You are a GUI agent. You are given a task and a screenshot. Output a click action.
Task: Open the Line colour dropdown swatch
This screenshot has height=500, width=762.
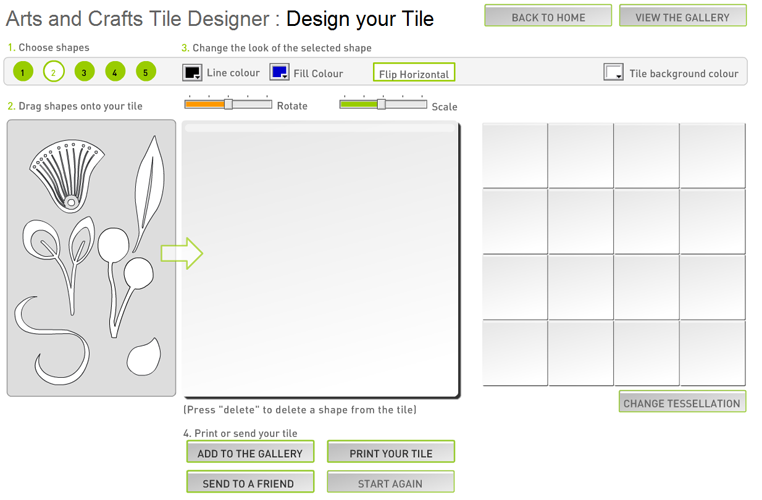click(x=192, y=72)
